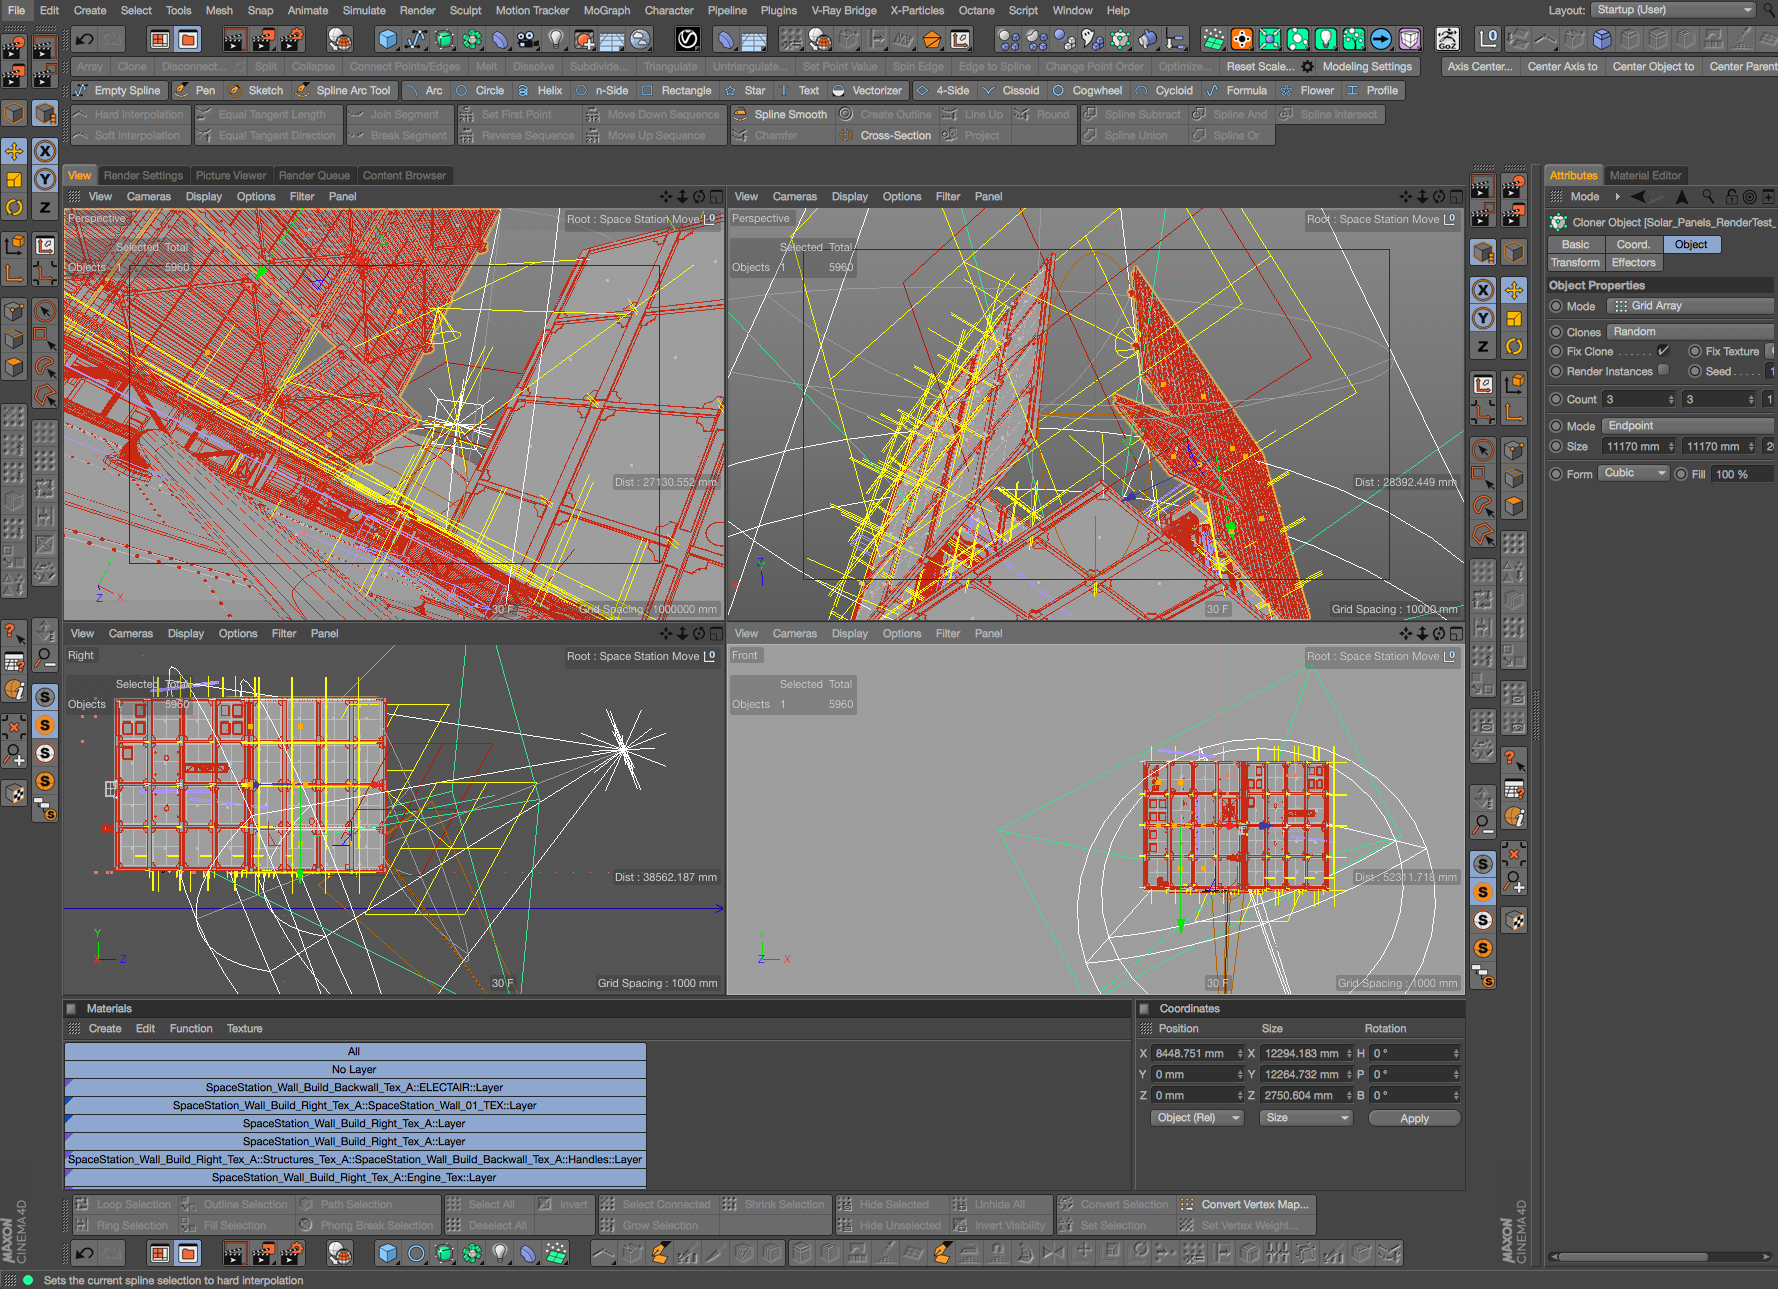The width and height of the screenshot is (1778, 1289).
Task: Maximize the Right viewport with its toggle icon
Action: point(716,634)
